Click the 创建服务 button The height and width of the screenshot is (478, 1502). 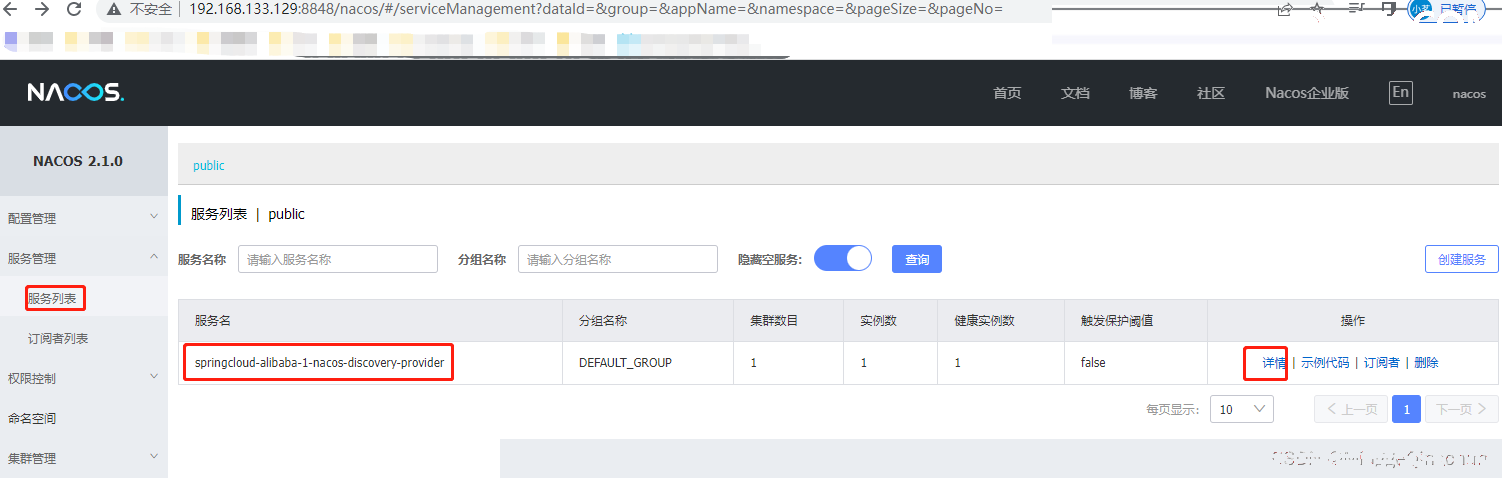(1461, 259)
